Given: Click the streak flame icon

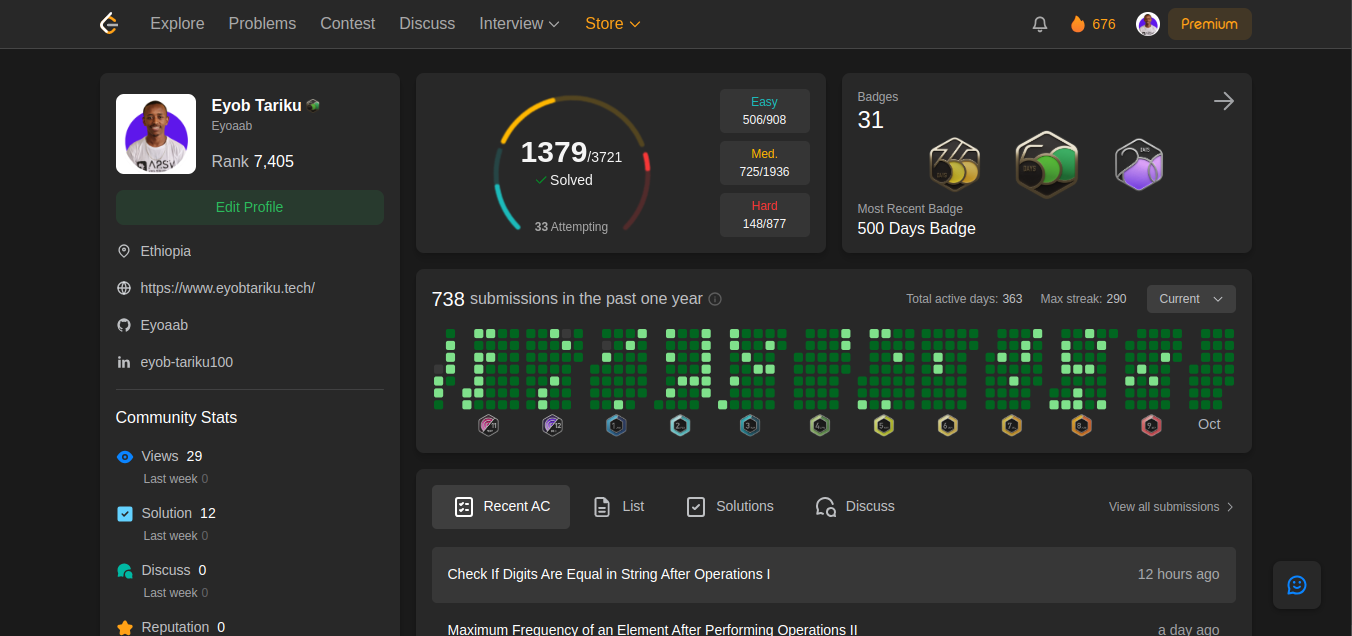Looking at the screenshot, I should coord(1078,24).
